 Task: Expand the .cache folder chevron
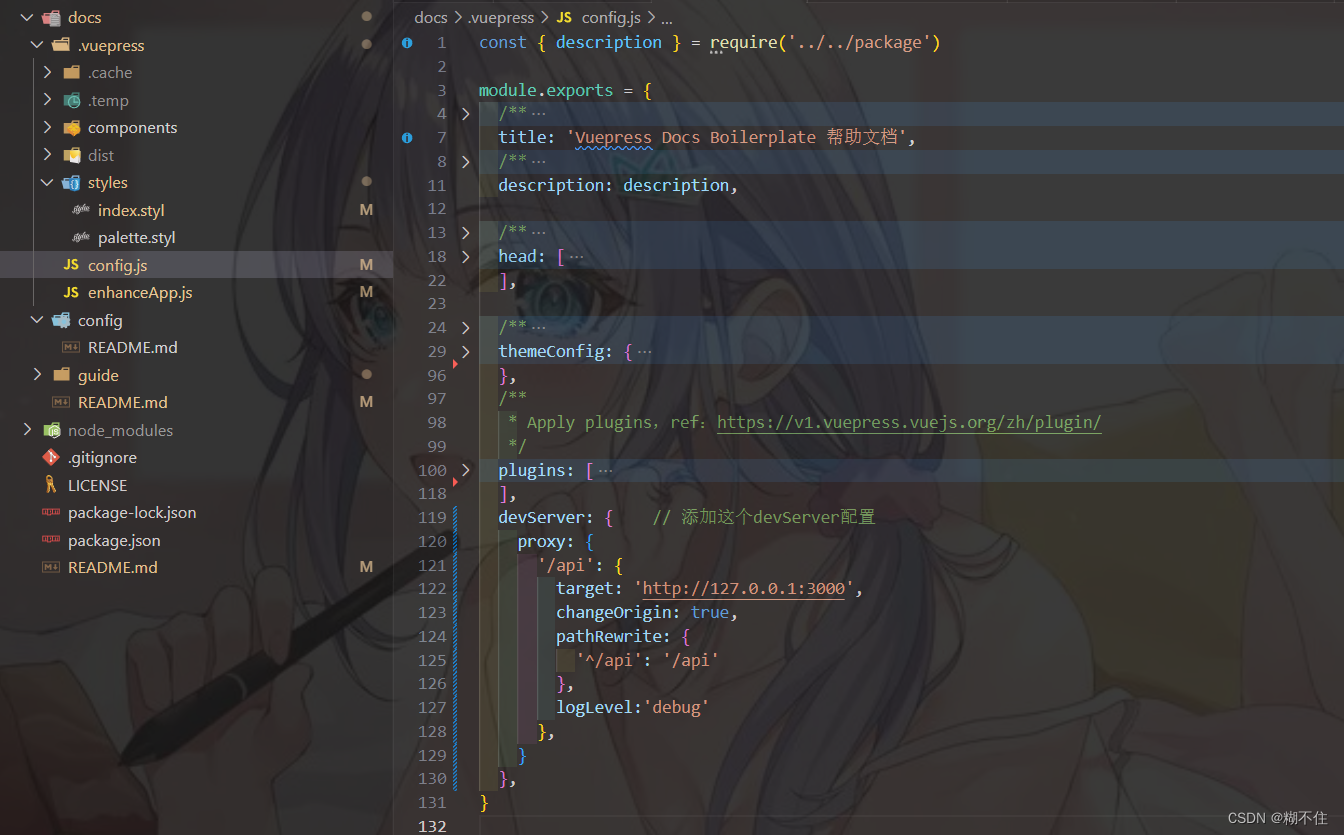(47, 72)
